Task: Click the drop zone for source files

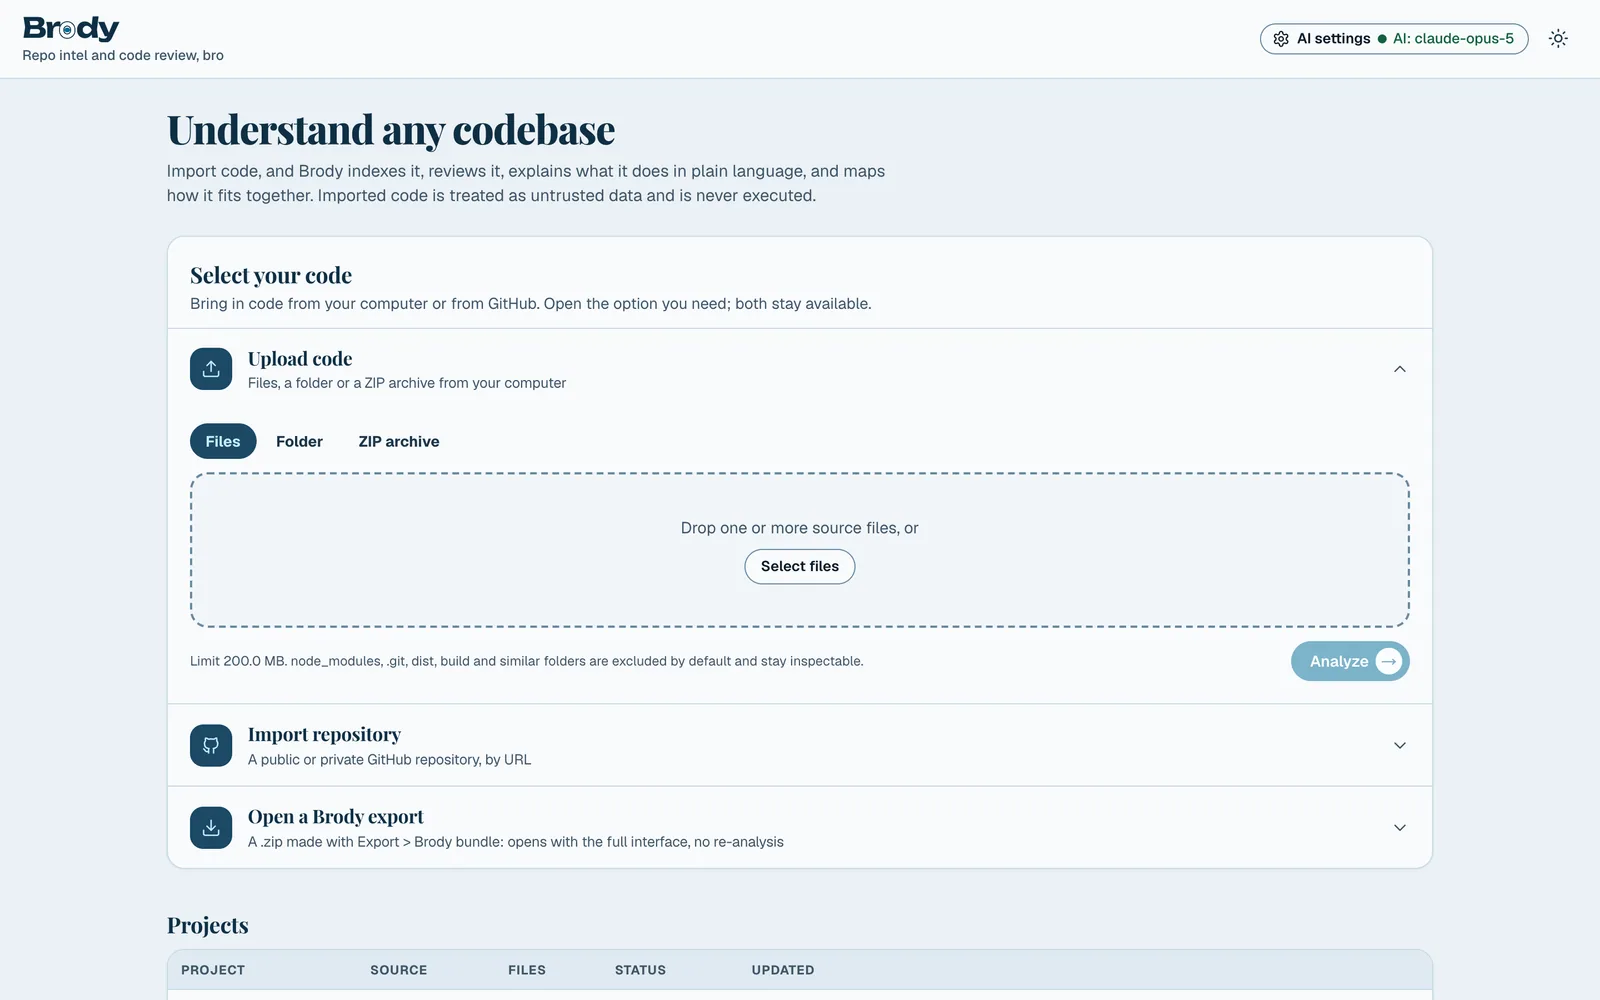Action: pos(800,550)
